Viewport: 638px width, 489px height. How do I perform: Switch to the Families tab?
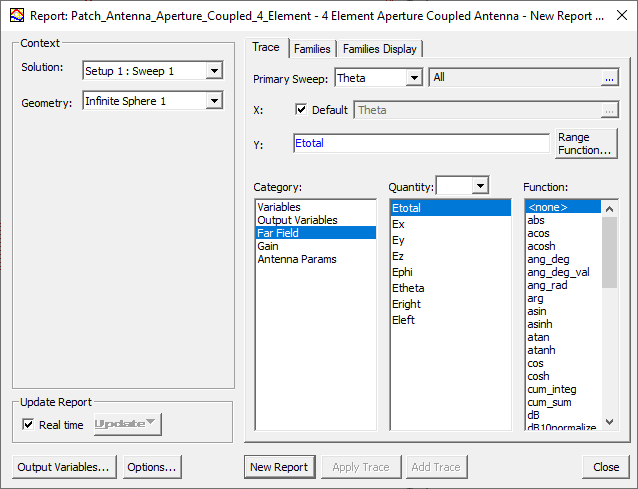point(312,49)
